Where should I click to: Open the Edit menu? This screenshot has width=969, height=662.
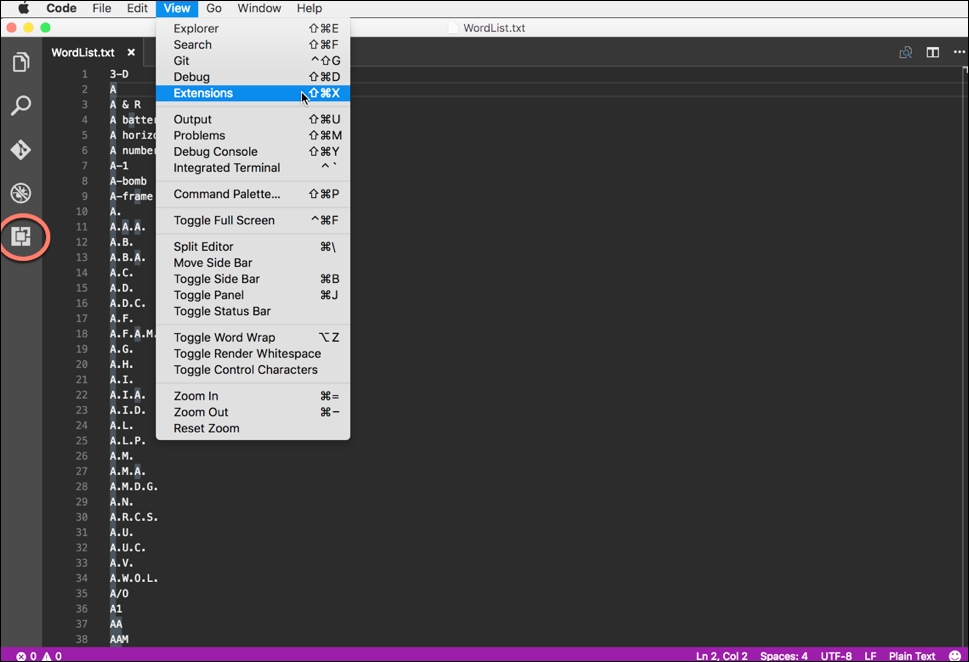pyautogui.click(x=137, y=8)
